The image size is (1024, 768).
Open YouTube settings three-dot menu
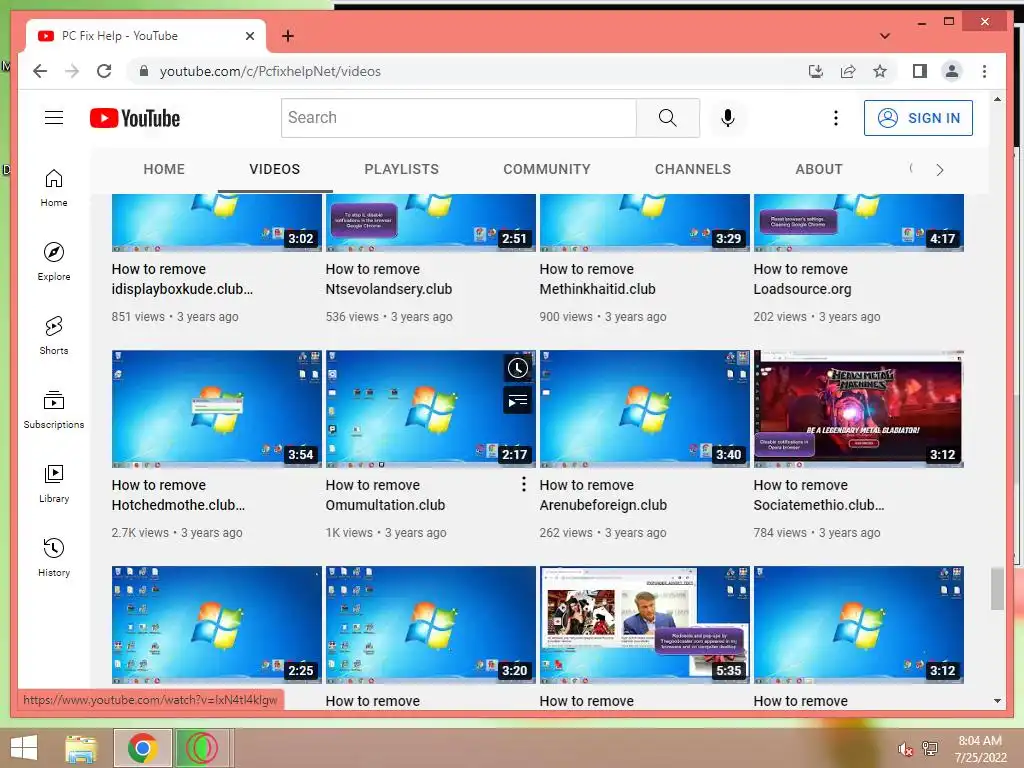coord(835,118)
